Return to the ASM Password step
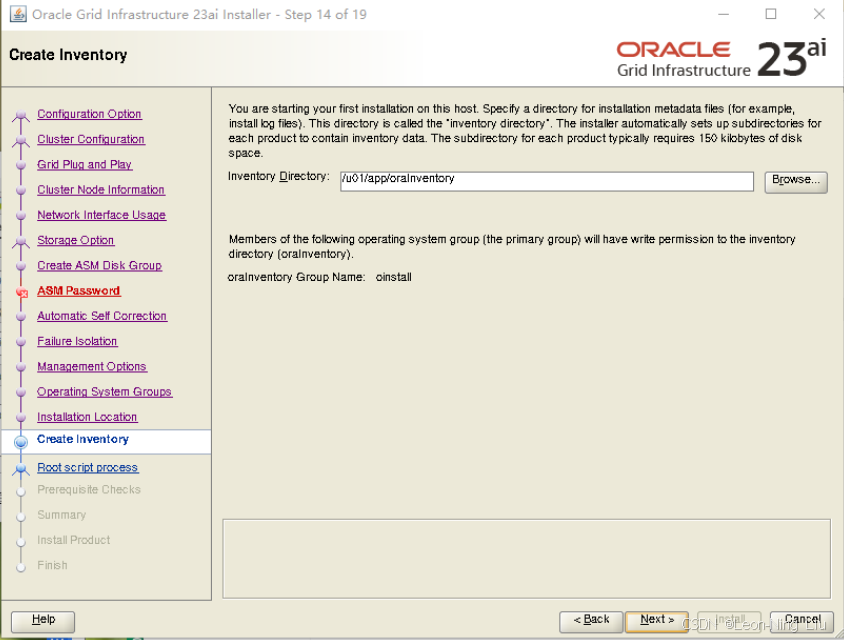This screenshot has height=640, width=844. 79,291
